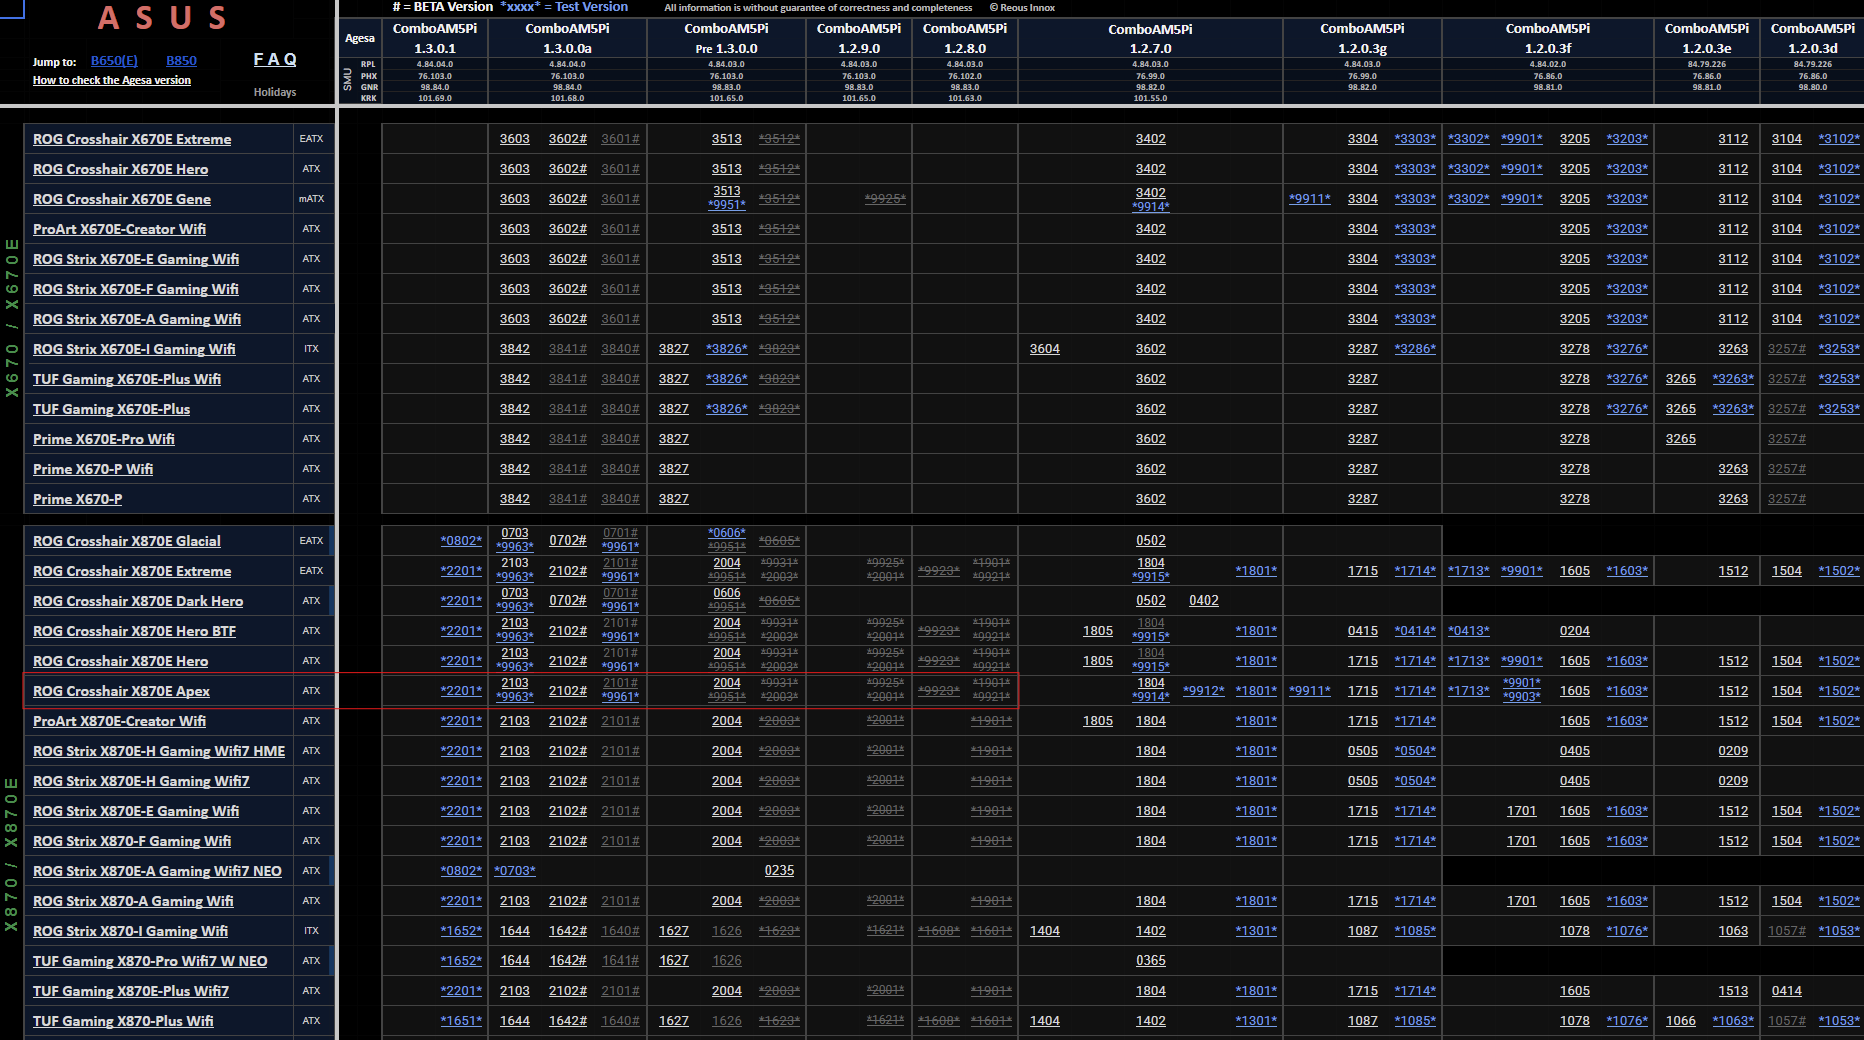
Task: Click the ComboAM5Pi 1.2.7.0 column header
Action: 1151,38
